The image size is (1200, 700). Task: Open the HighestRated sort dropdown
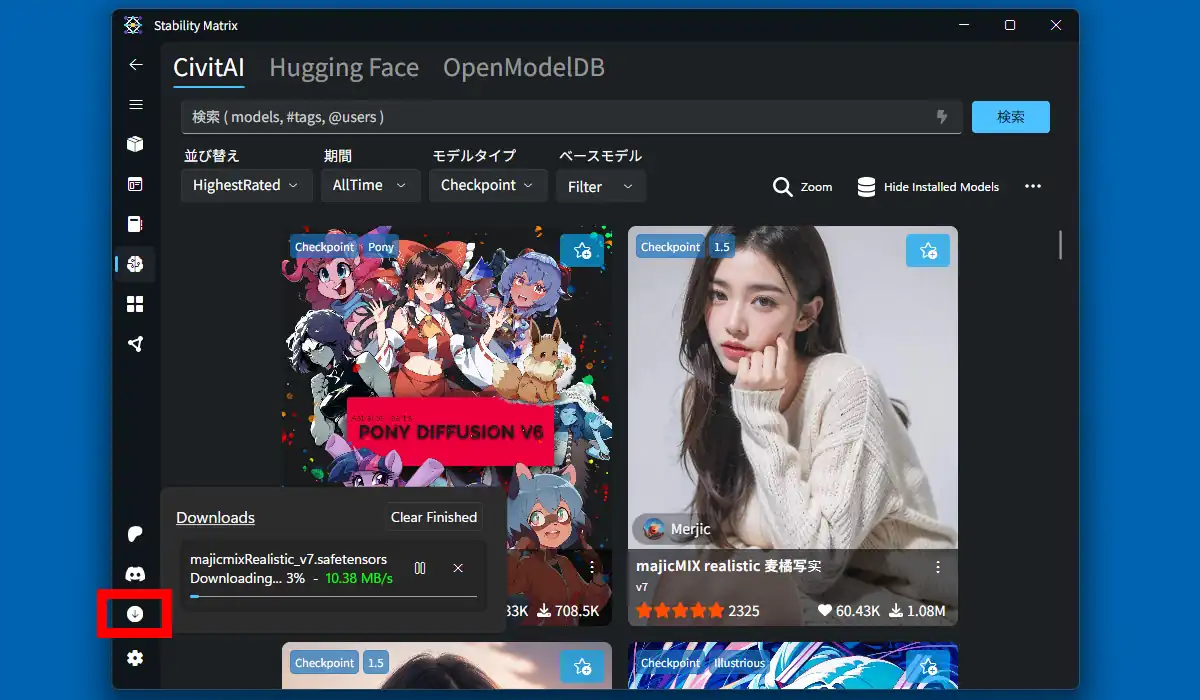[x=246, y=186]
